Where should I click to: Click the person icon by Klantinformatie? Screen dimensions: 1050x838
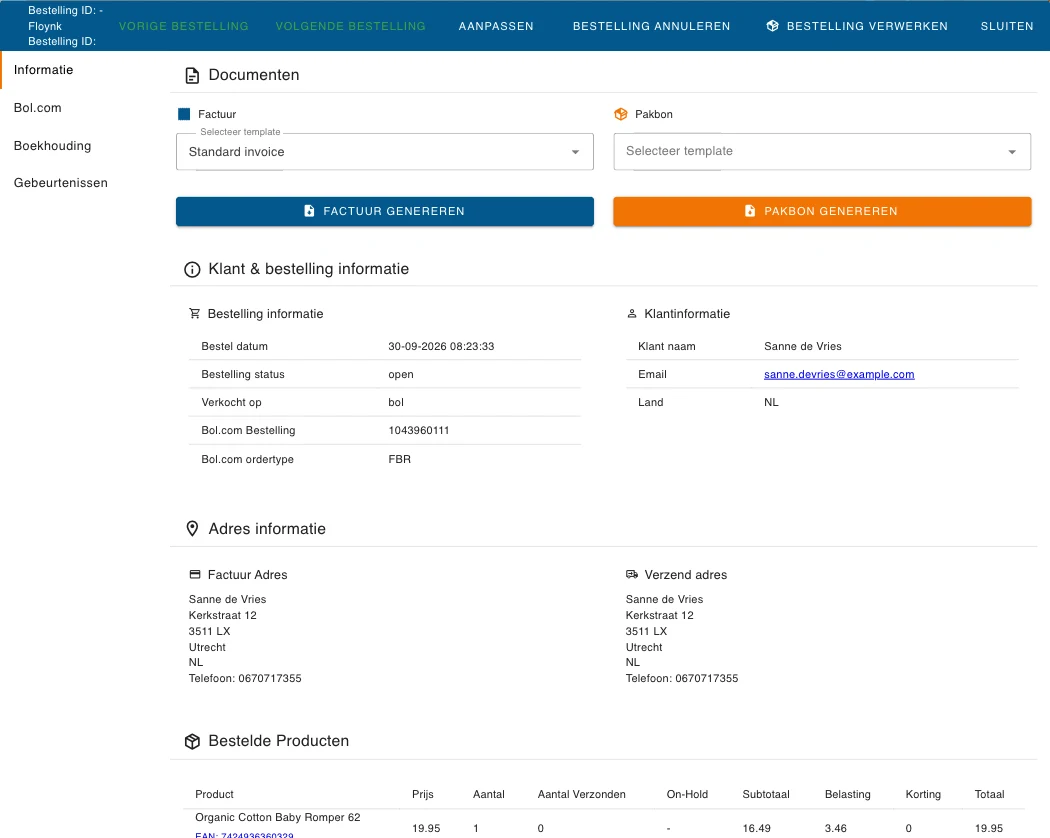(x=631, y=313)
